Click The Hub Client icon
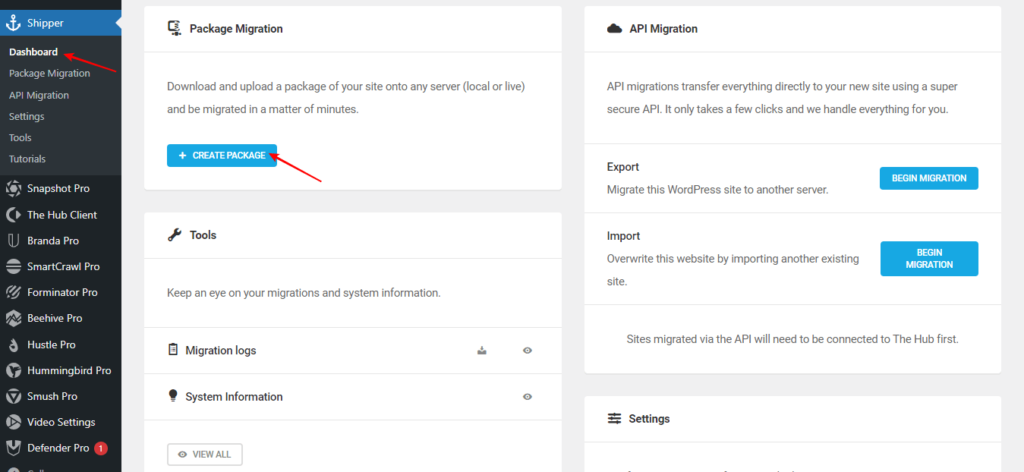 [13, 215]
